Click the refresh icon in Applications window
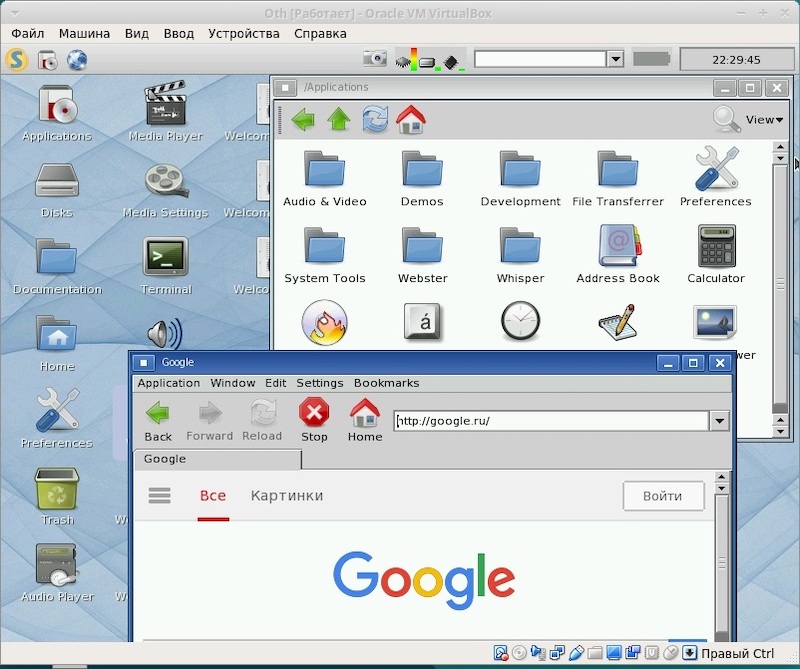800x669 pixels. point(375,120)
